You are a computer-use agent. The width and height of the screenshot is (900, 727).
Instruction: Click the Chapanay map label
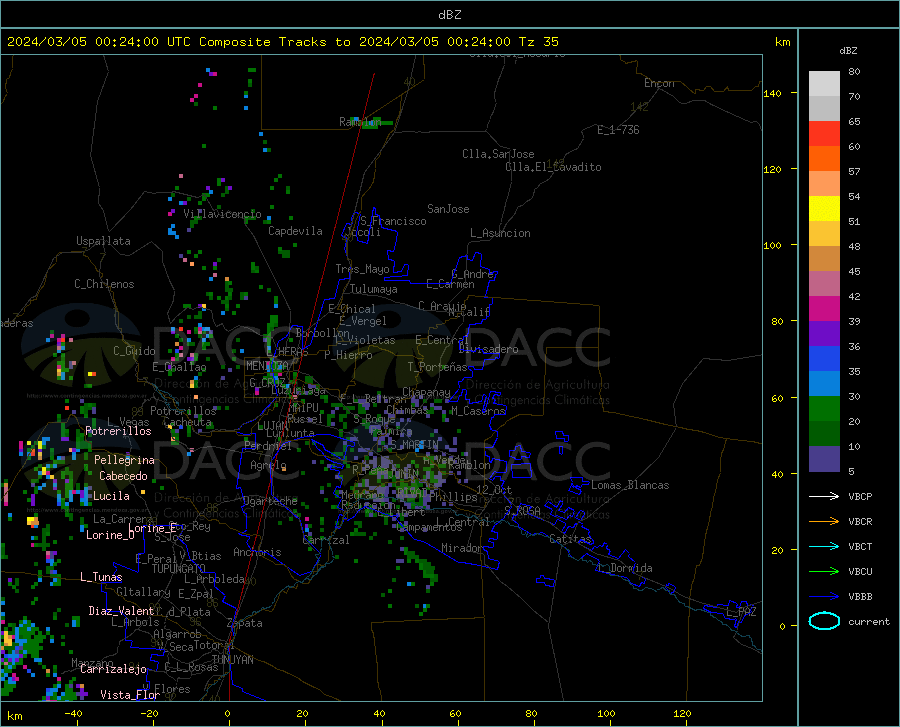point(426,392)
